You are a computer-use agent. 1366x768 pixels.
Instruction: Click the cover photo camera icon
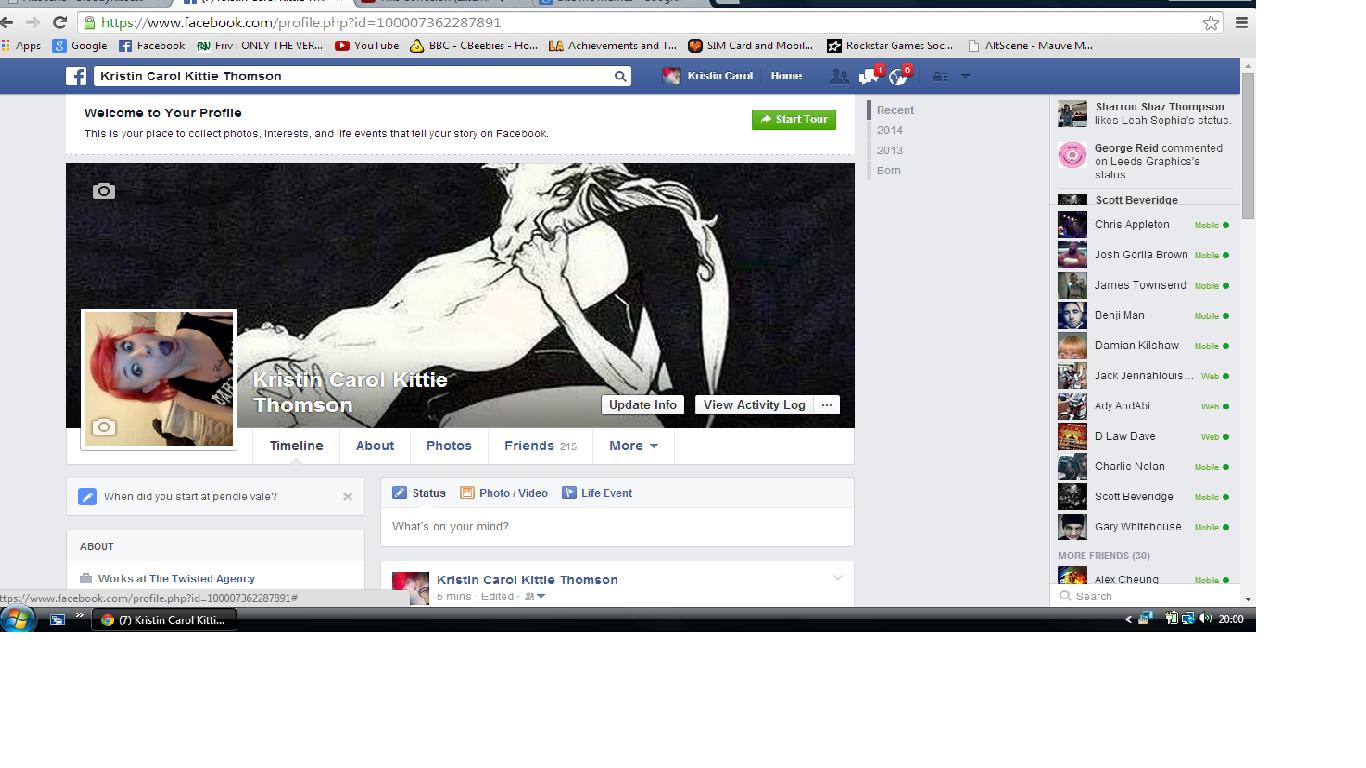coord(104,191)
